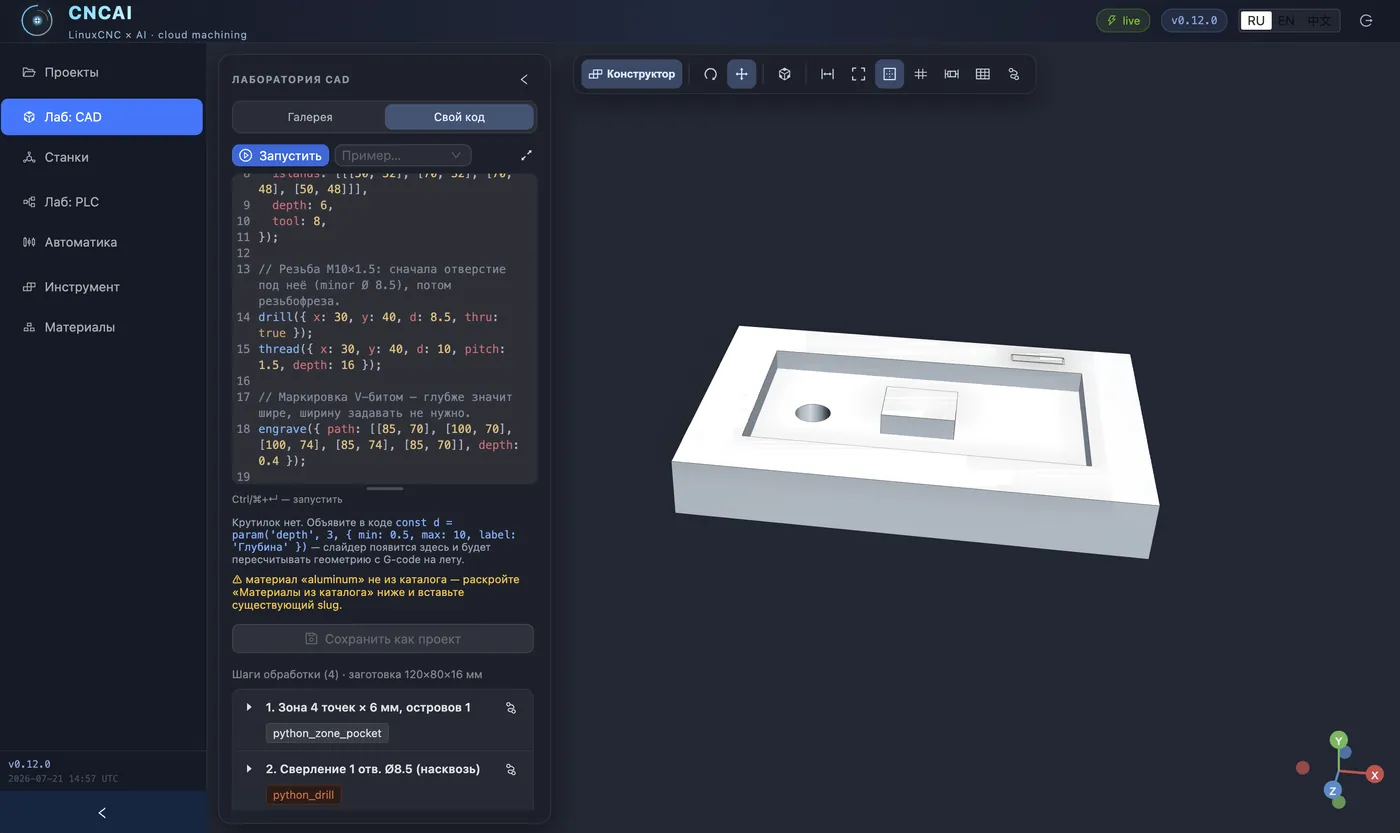Click toolpath icon for step 2 Сверление
Viewport: 1400px width, 833px height.
click(x=510, y=770)
